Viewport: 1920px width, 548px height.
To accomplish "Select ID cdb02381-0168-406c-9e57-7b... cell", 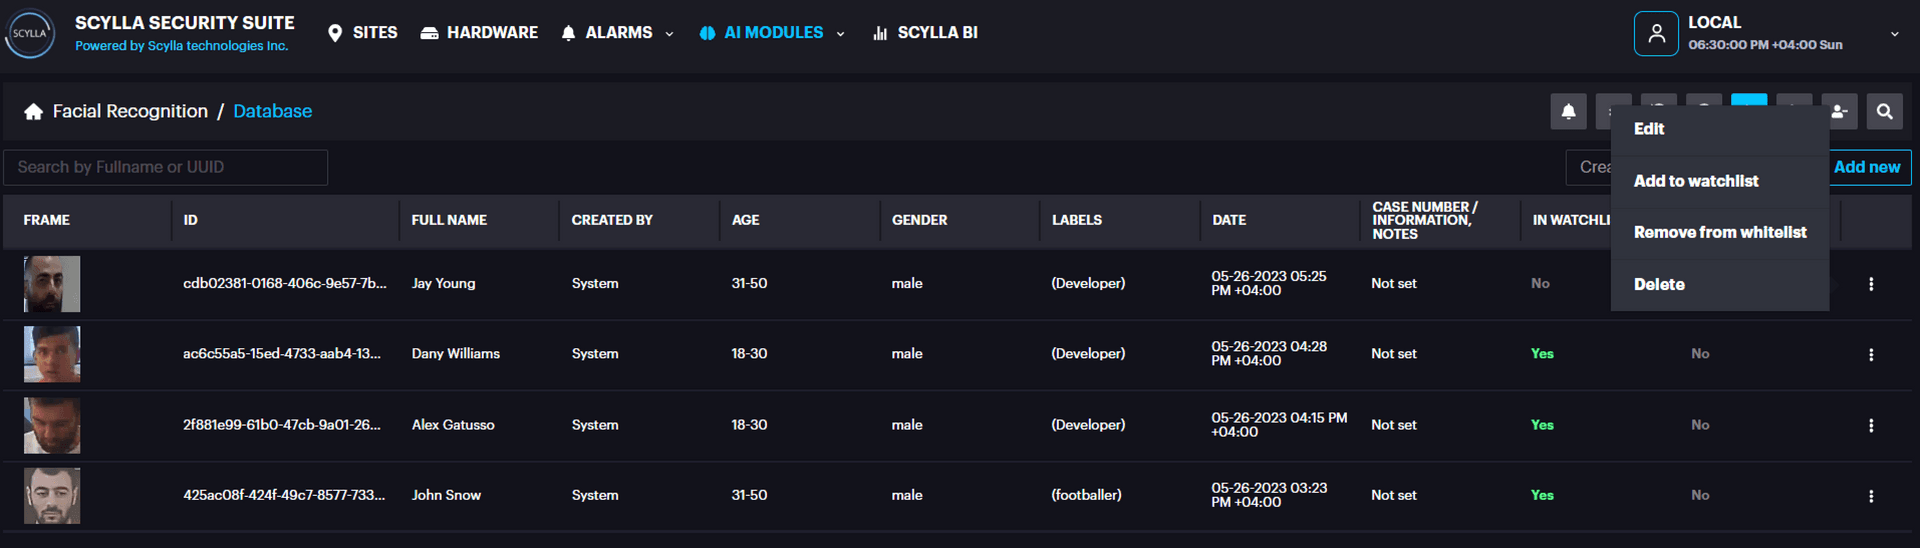I will (x=284, y=283).
